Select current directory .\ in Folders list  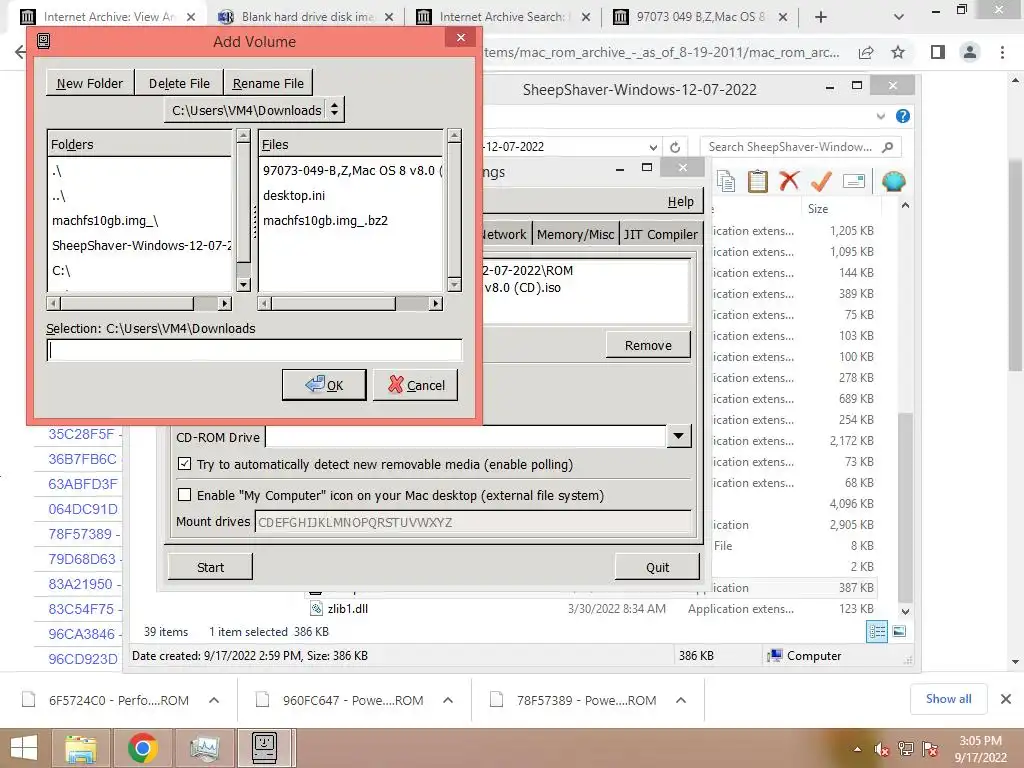tap(57, 170)
